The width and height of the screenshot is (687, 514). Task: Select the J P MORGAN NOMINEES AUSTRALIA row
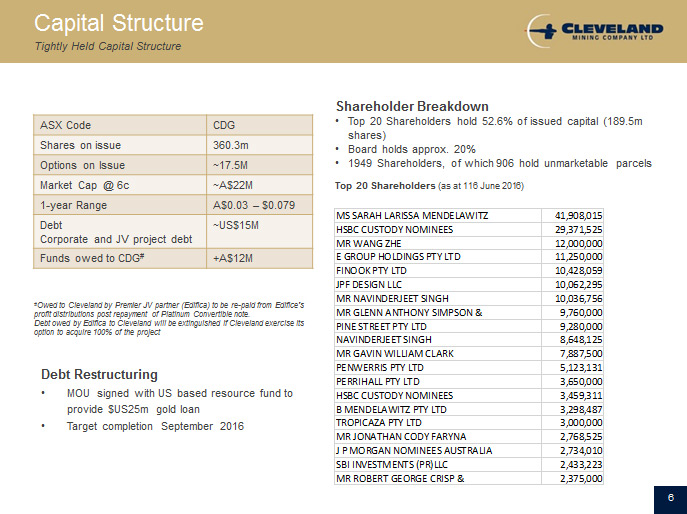click(x=469, y=451)
